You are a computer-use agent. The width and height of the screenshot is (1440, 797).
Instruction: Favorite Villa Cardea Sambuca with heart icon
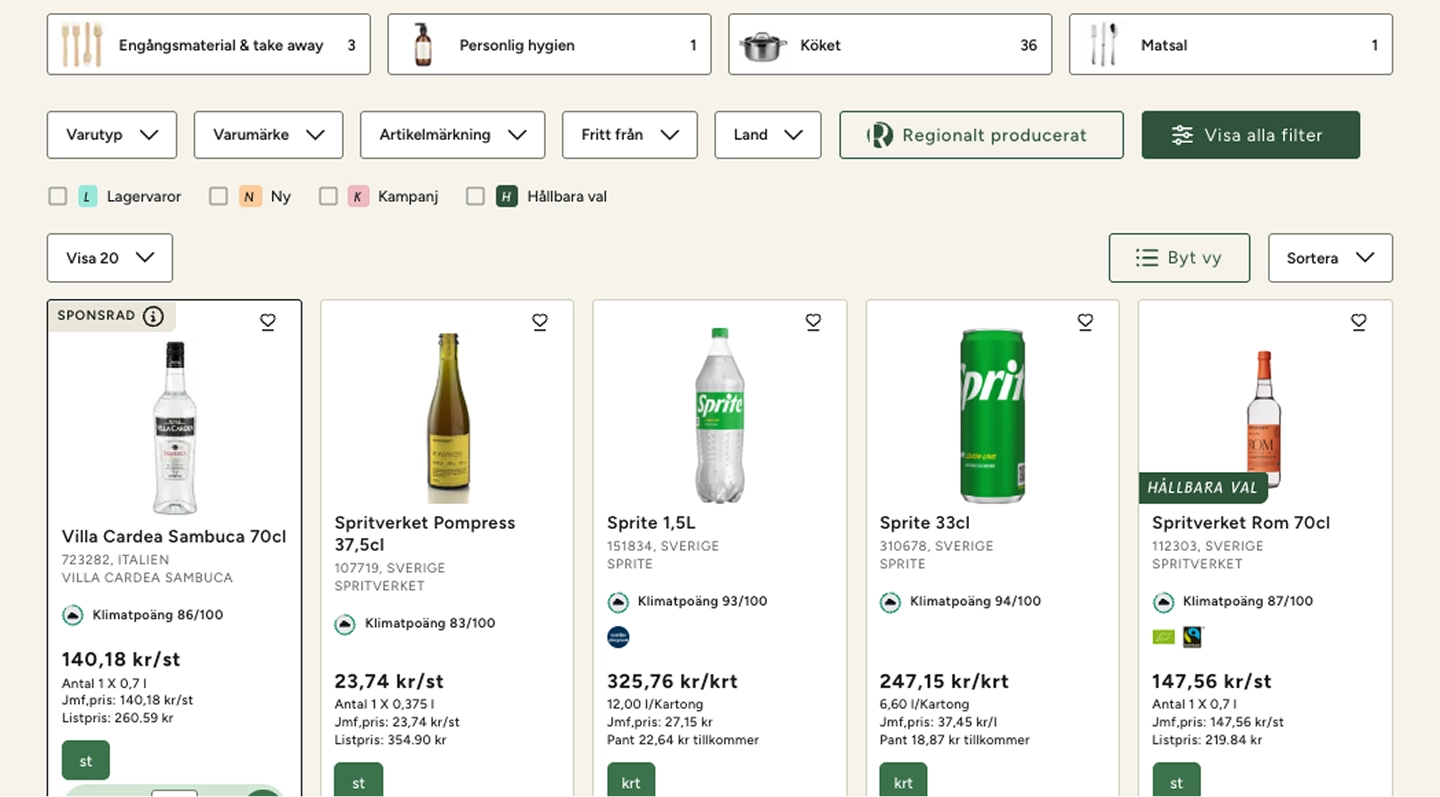pos(267,322)
